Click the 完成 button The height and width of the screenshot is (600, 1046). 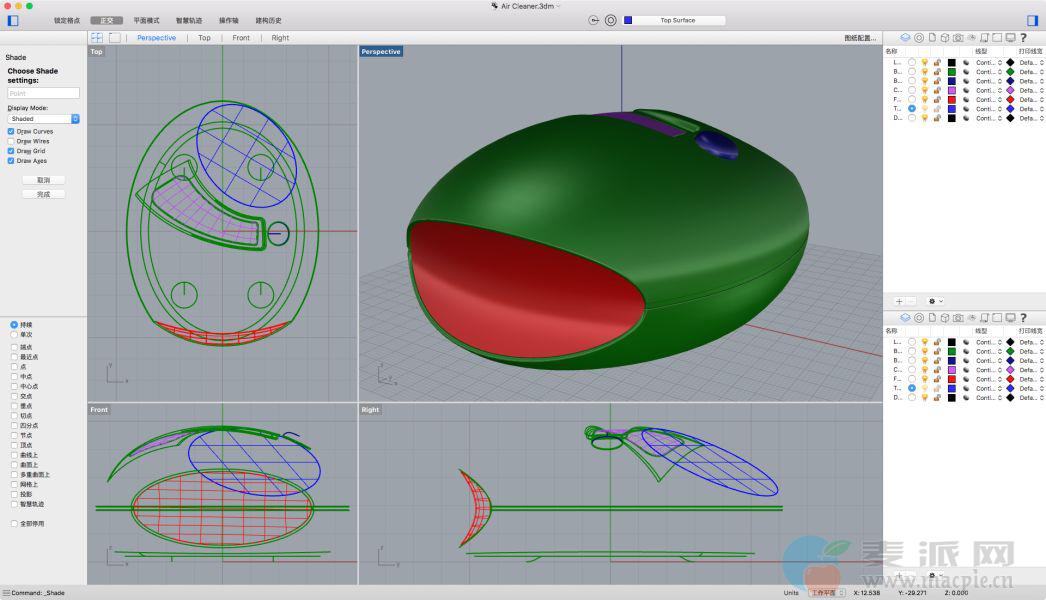tap(43, 194)
